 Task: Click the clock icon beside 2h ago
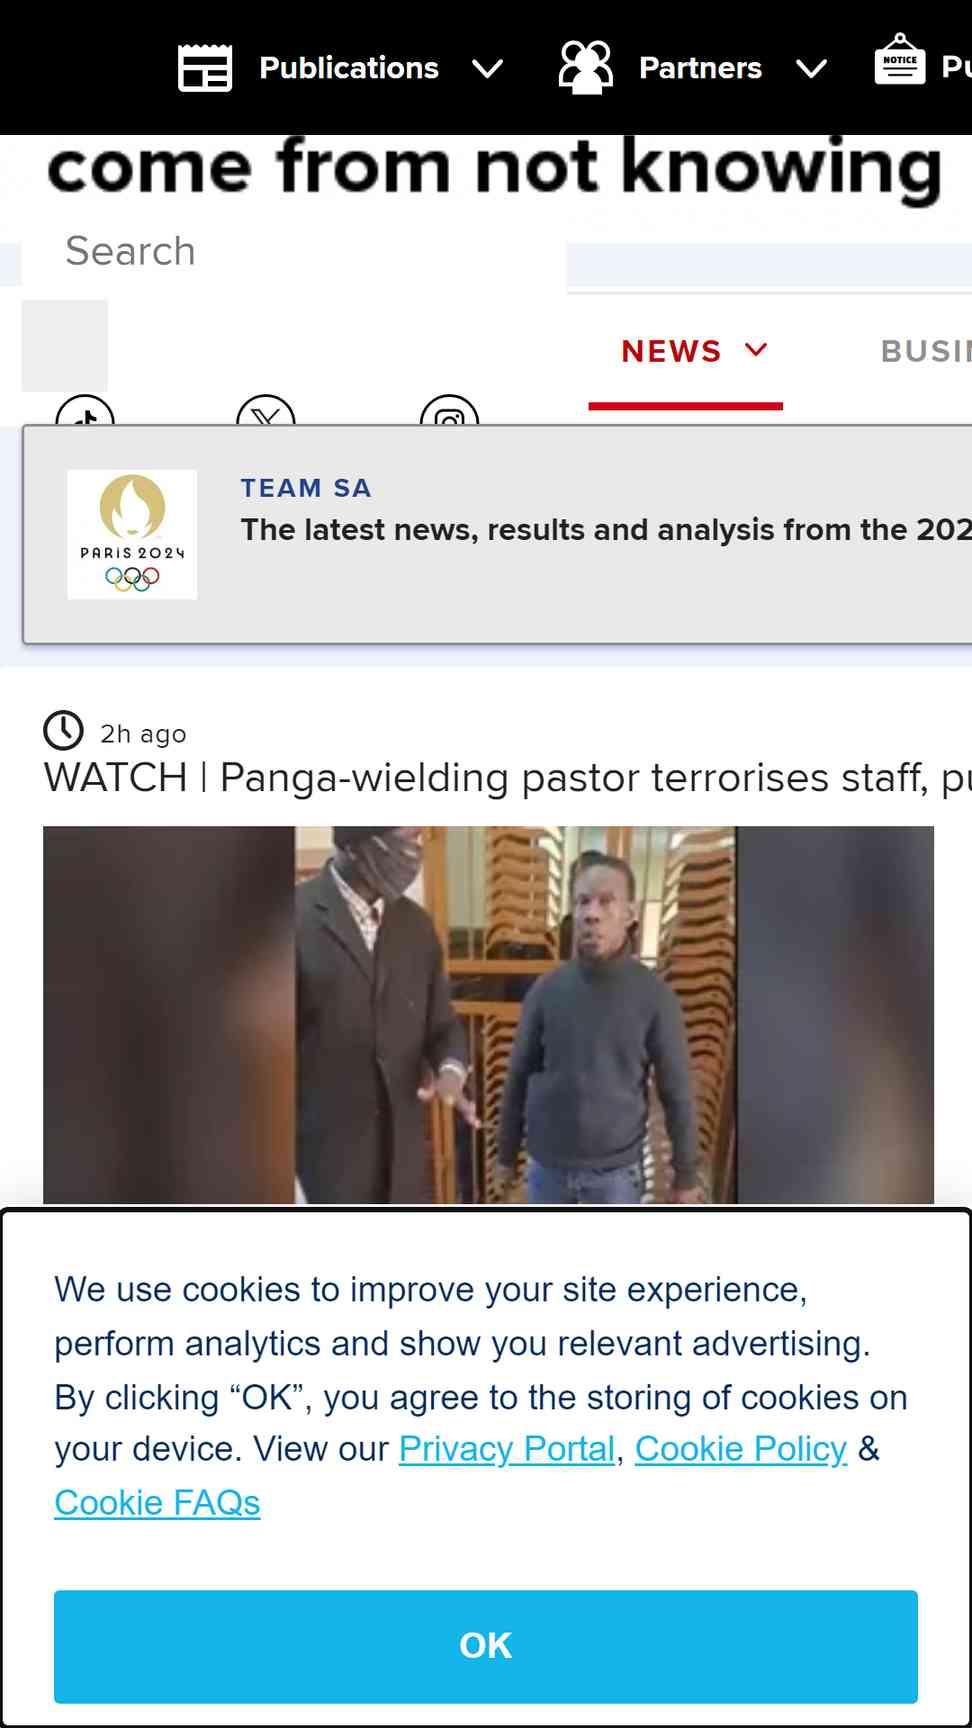(x=64, y=731)
